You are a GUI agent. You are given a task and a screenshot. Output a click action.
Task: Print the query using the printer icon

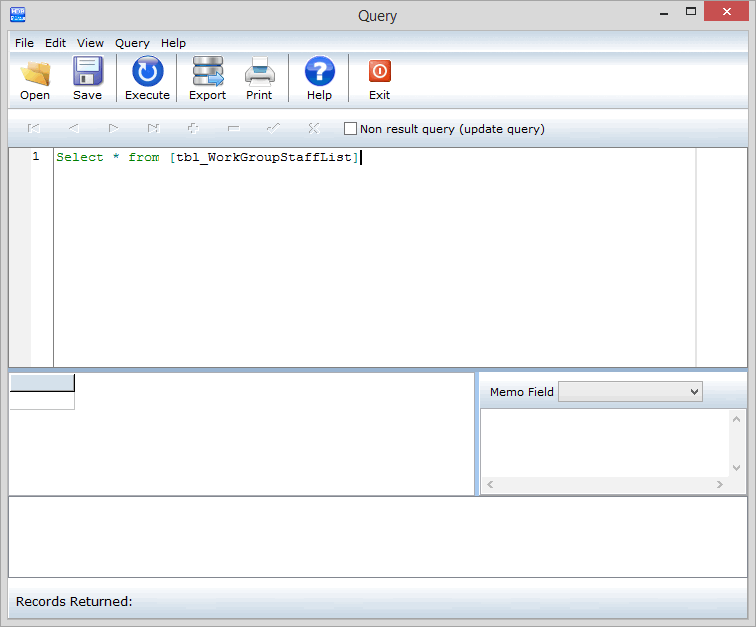pyautogui.click(x=259, y=73)
